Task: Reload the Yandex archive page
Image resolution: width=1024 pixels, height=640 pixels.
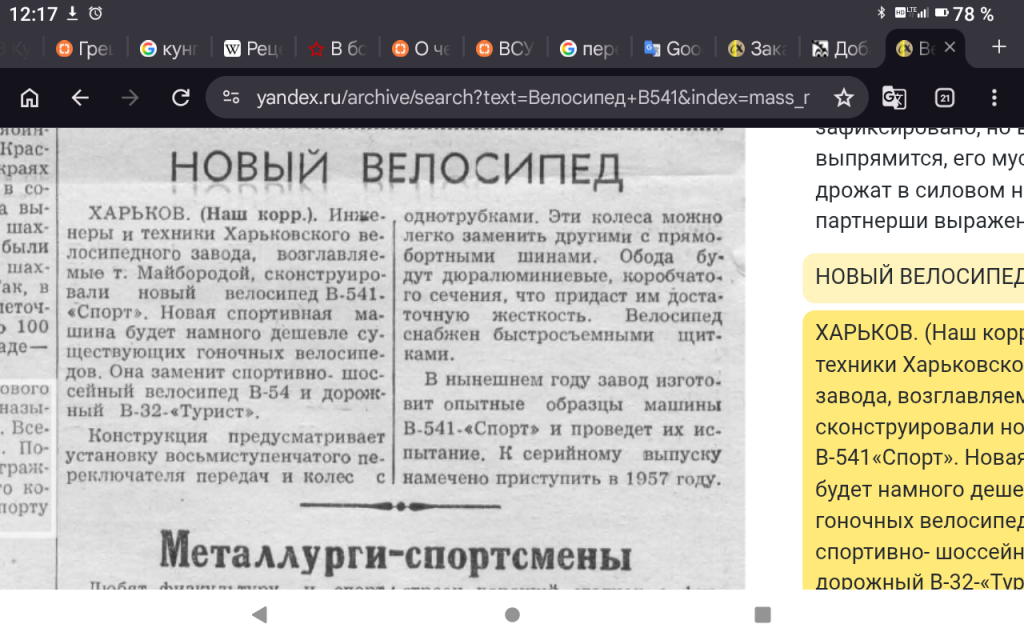Action: pyautogui.click(x=181, y=97)
